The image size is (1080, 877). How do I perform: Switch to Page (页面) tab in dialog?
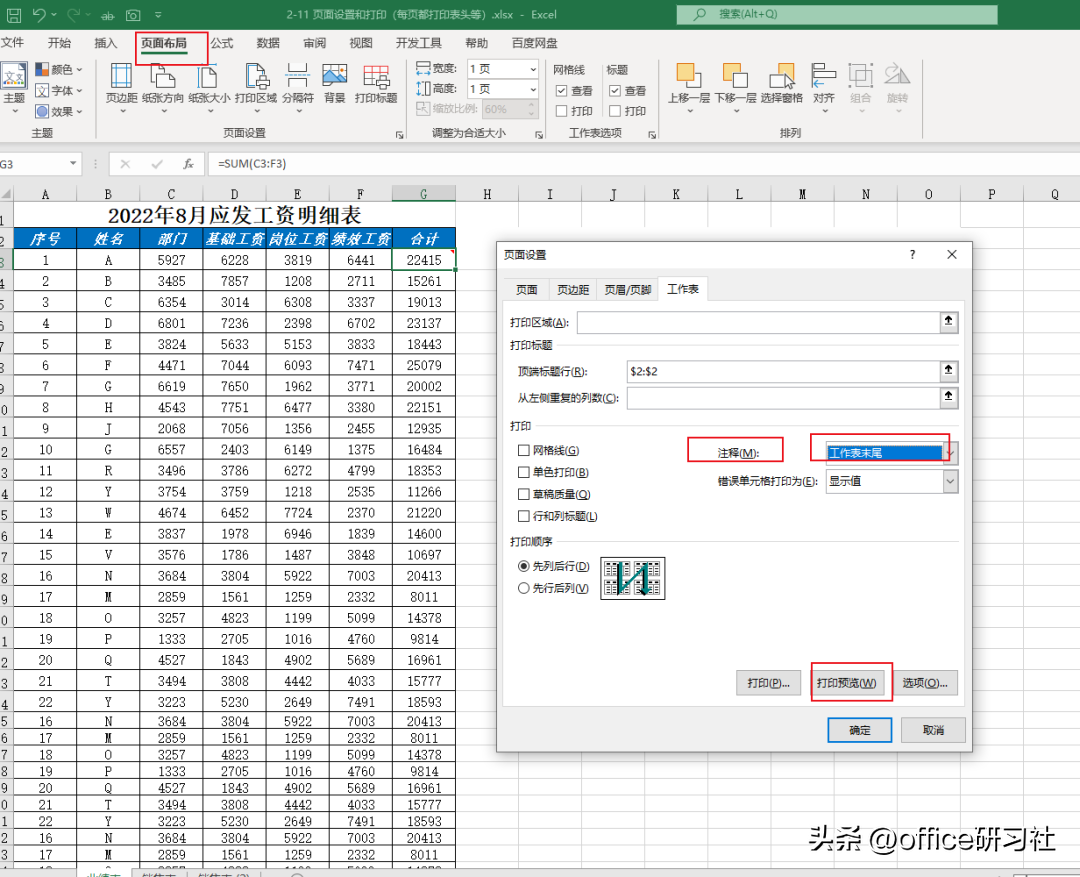tap(527, 289)
